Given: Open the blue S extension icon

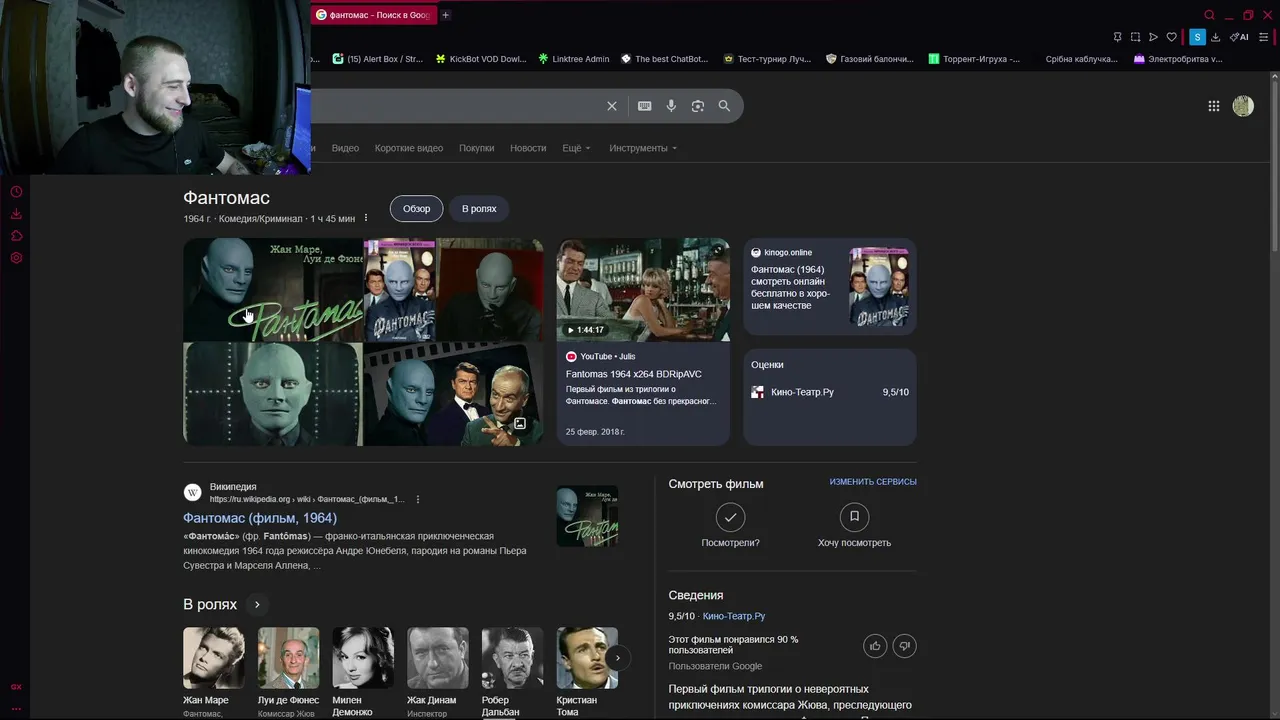Looking at the screenshot, I should pos(1197,37).
